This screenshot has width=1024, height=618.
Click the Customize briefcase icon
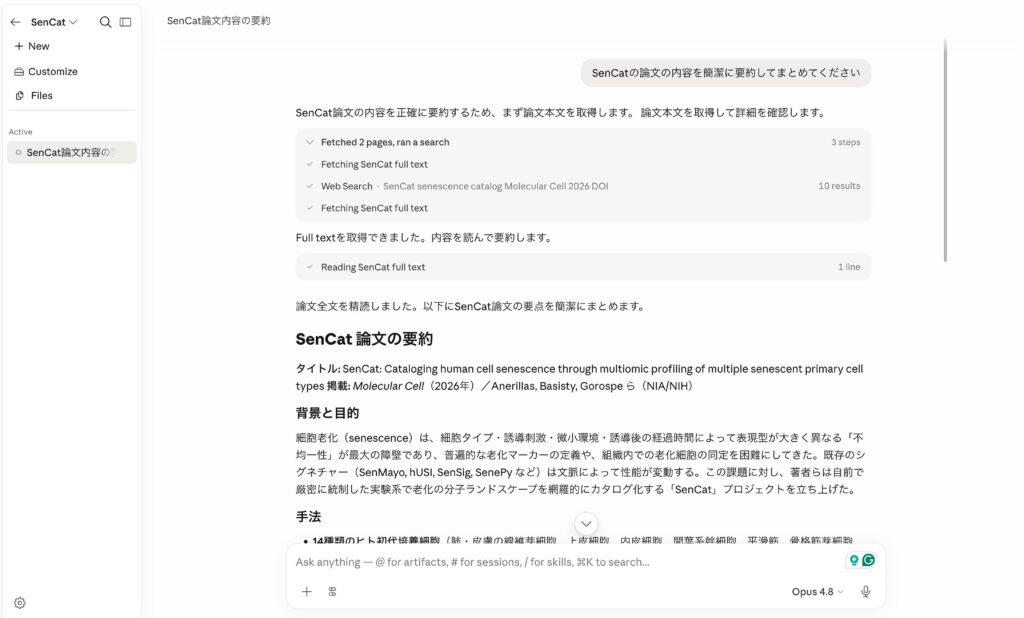19,72
